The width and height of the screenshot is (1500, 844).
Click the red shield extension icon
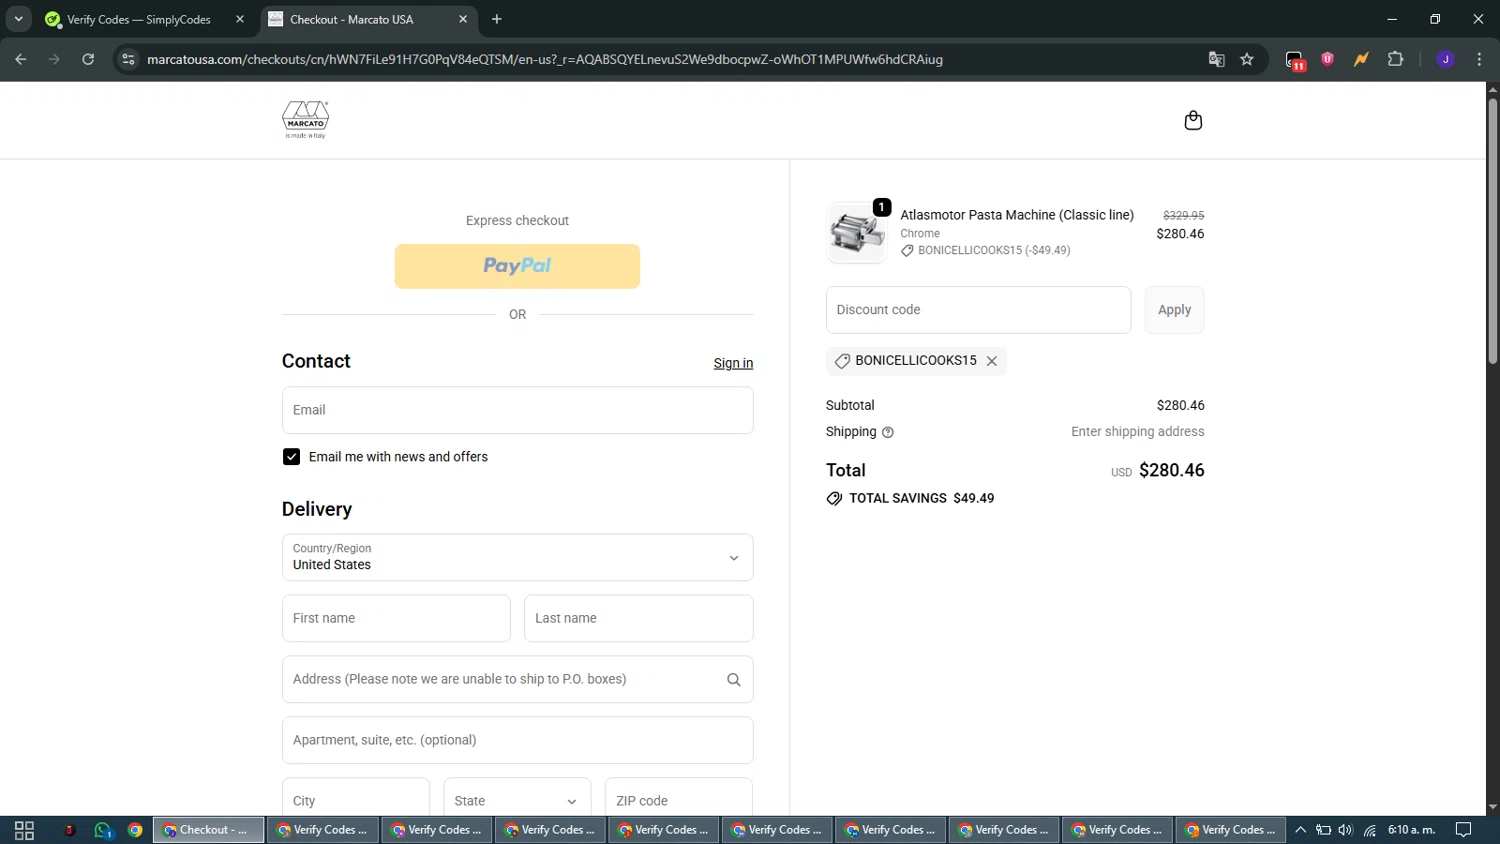[x=1328, y=59]
